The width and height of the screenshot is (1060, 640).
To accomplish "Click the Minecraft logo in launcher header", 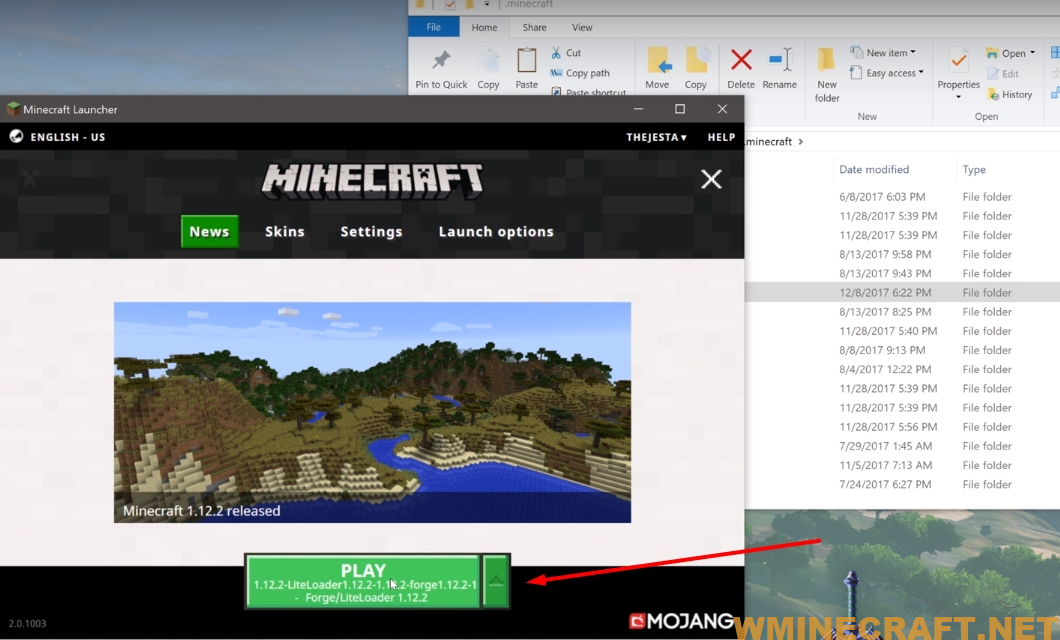I will pyautogui.click(x=372, y=181).
